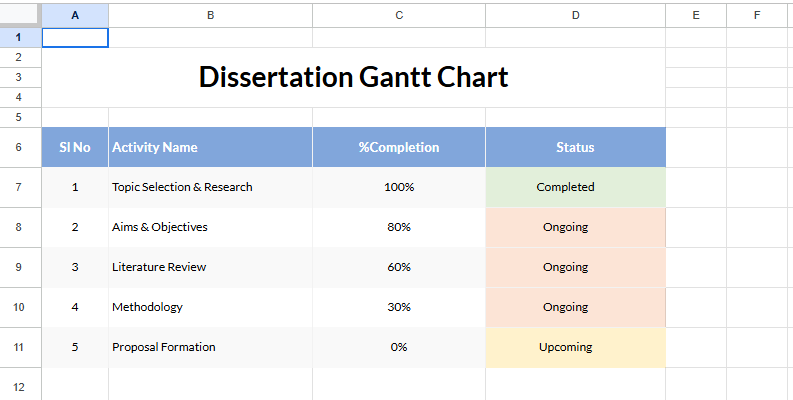Click row header number 12
Image resolution: width=793 pixels, height=400 pixels.
[x=20, y=386]
